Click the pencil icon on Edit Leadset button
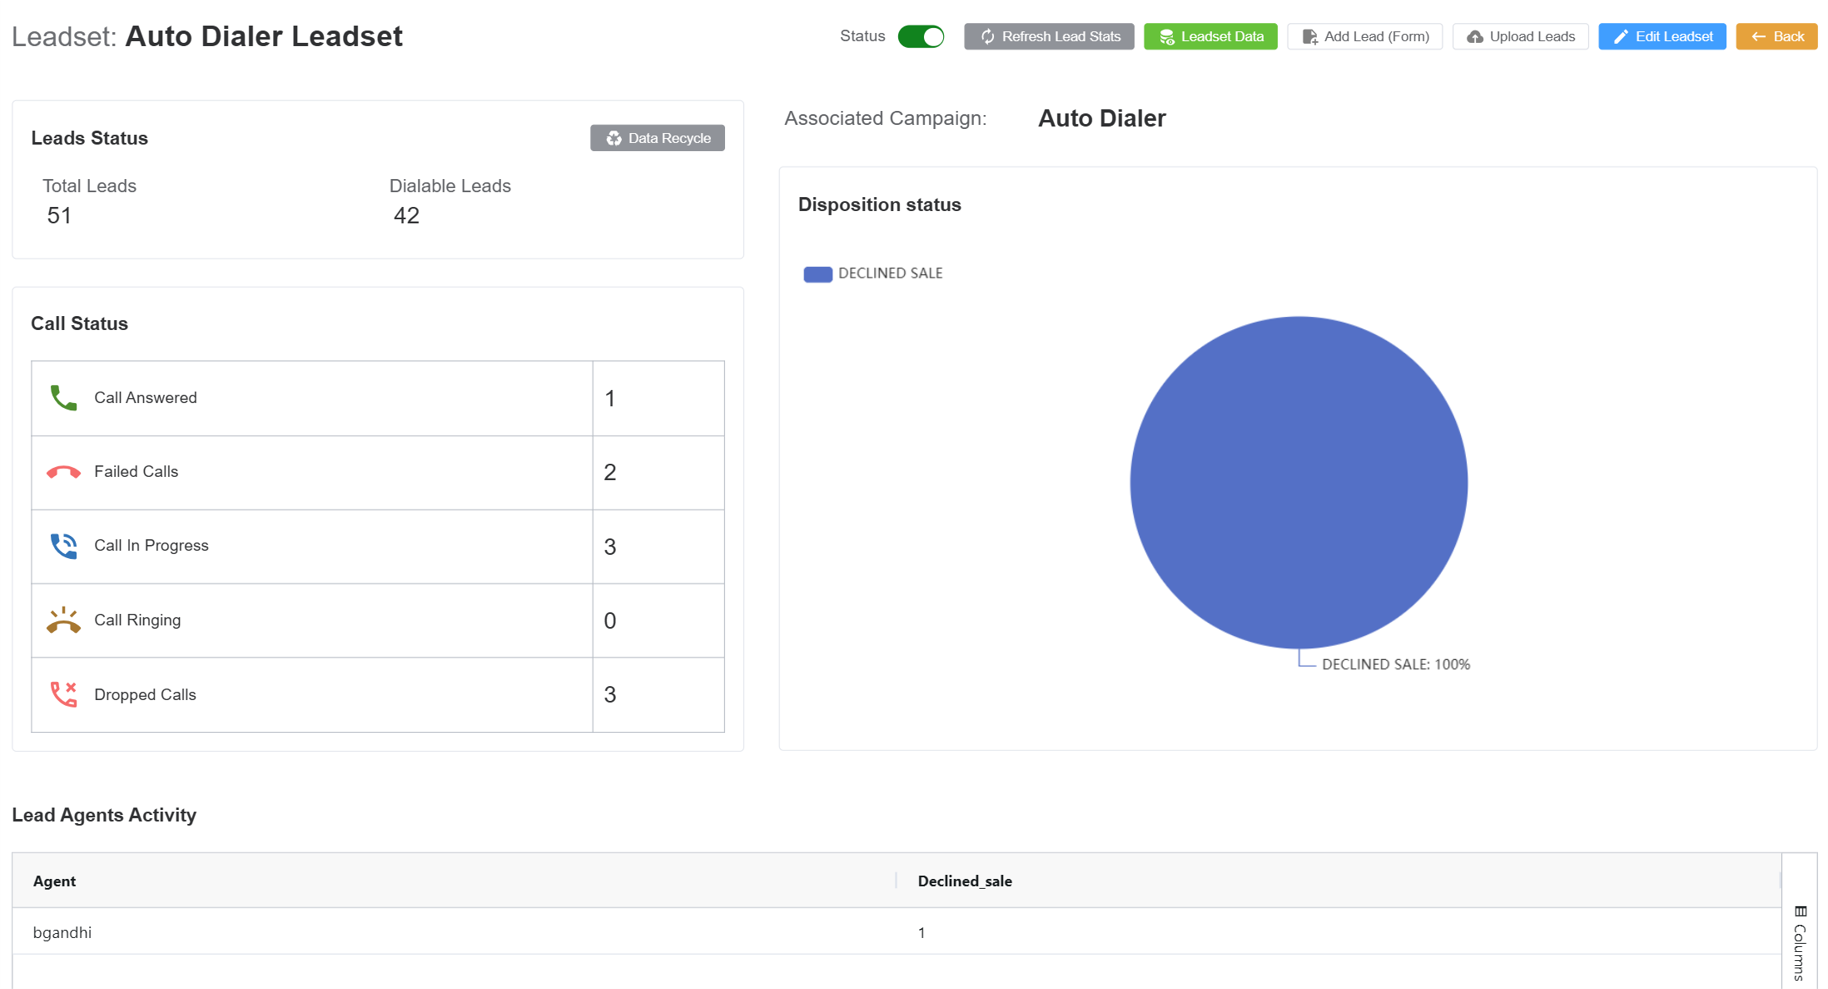Viewport: 1828px width, 989px height. (1623, 36)
